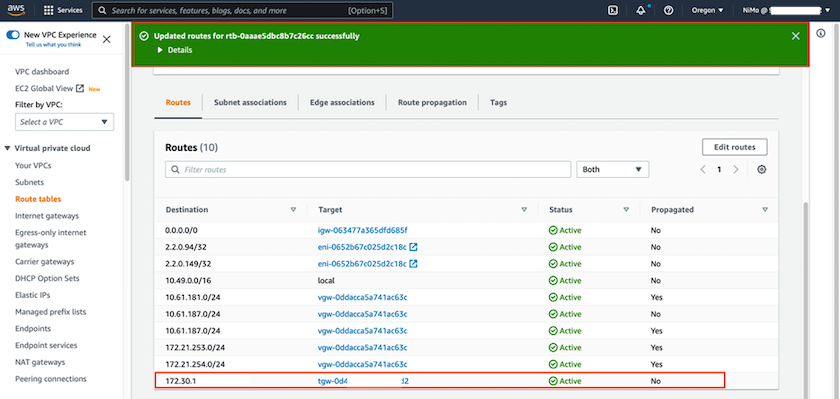Dismiss the green success banner

click(x=796, y=36)
